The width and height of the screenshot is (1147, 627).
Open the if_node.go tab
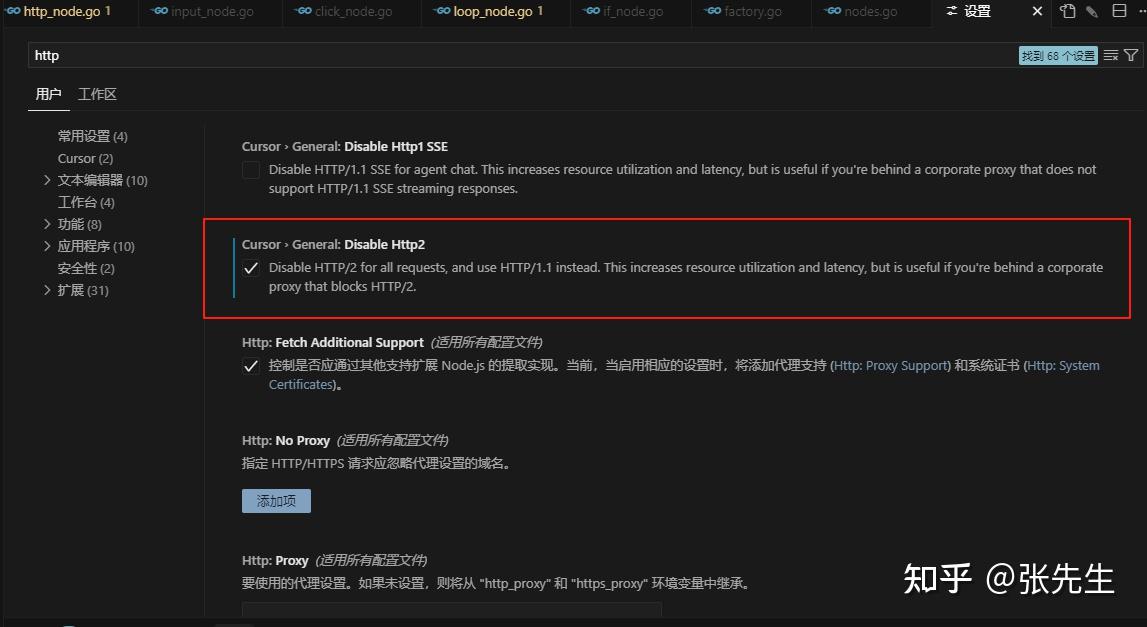point(634,12)
